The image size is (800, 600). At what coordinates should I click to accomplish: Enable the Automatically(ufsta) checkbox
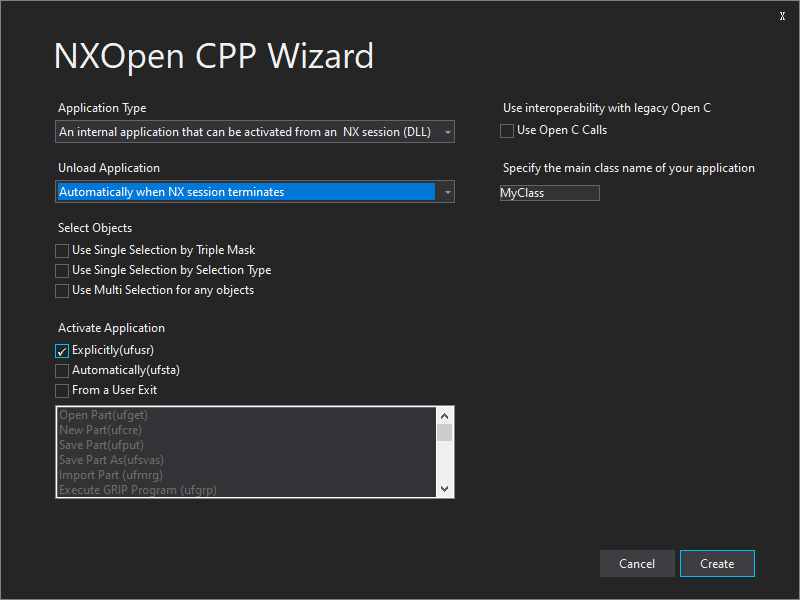tap(62, 370)
